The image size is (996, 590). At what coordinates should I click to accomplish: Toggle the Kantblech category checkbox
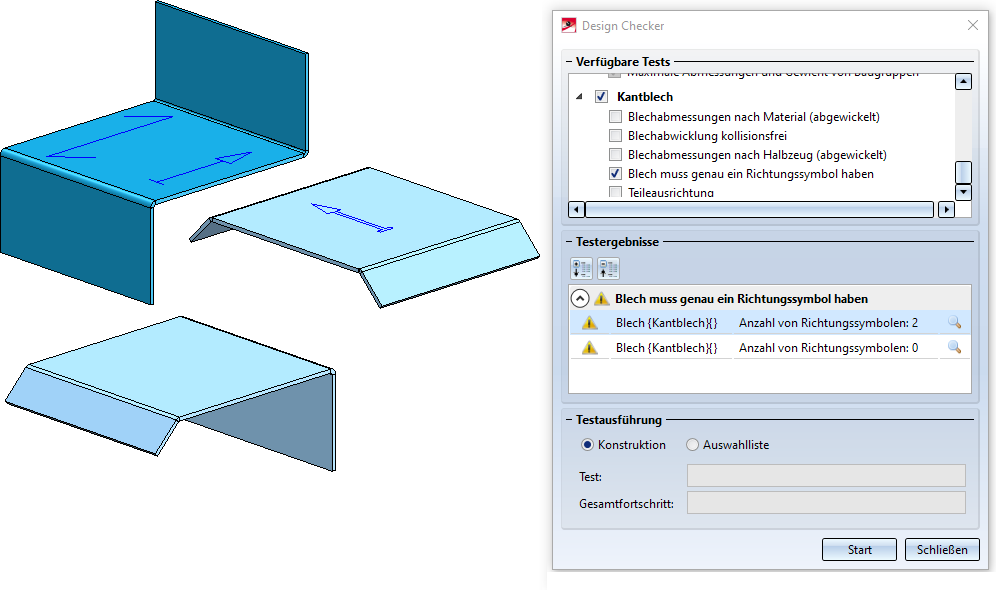(602, 97)
